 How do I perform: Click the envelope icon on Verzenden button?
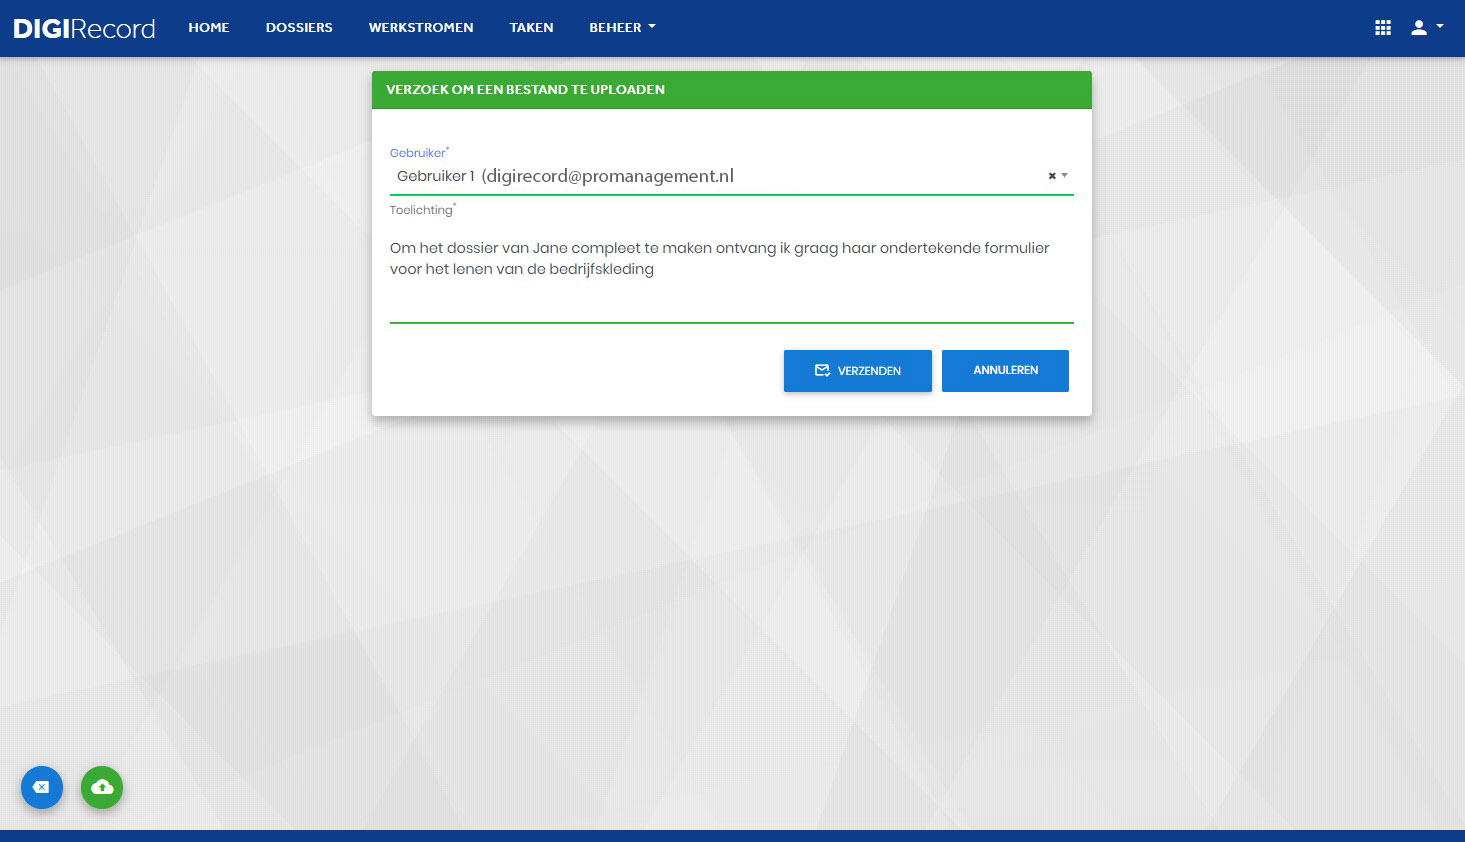pyautogui.click(x=822, y=370)
